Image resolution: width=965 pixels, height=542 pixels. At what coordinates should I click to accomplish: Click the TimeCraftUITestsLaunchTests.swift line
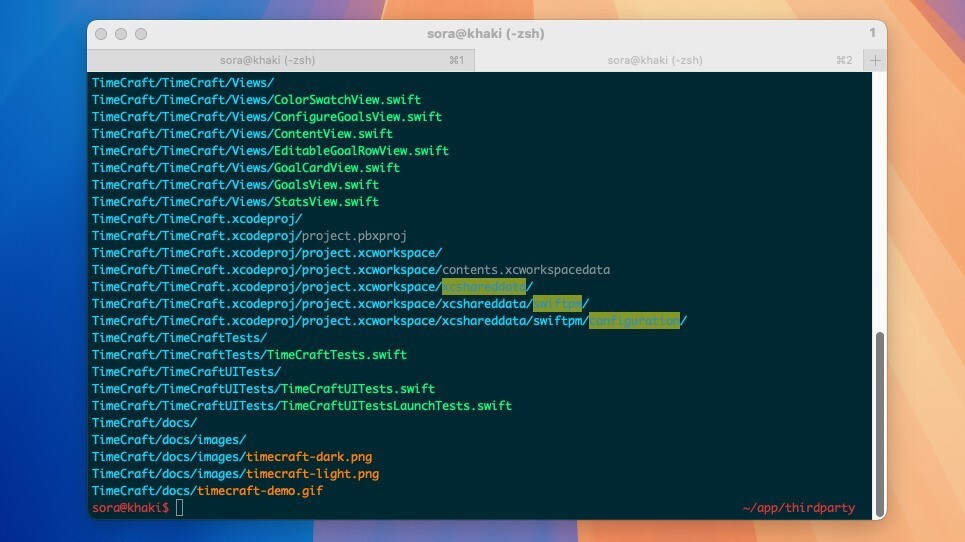(x=302, y=405)
